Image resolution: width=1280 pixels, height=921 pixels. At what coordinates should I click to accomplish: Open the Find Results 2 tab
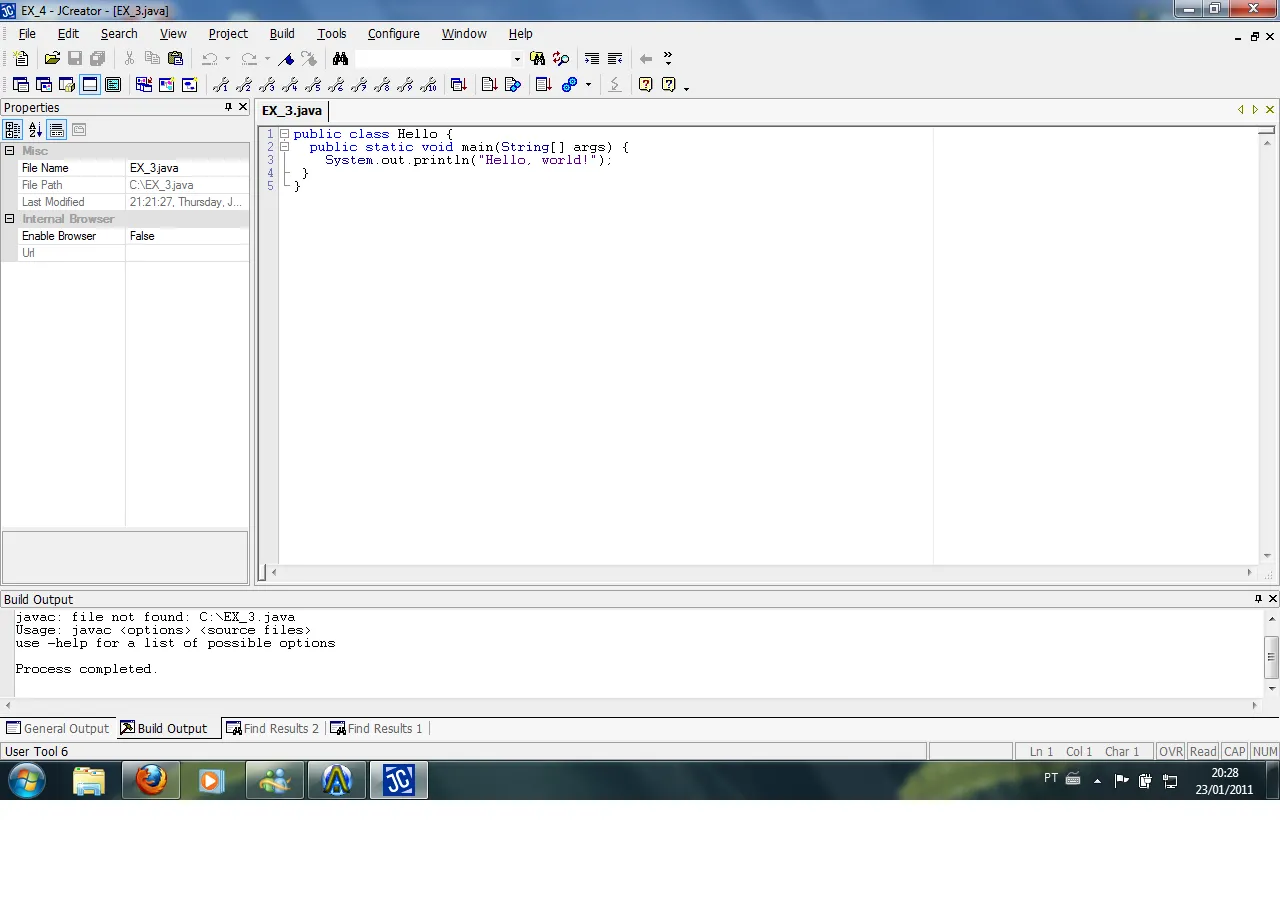(273, 728)
